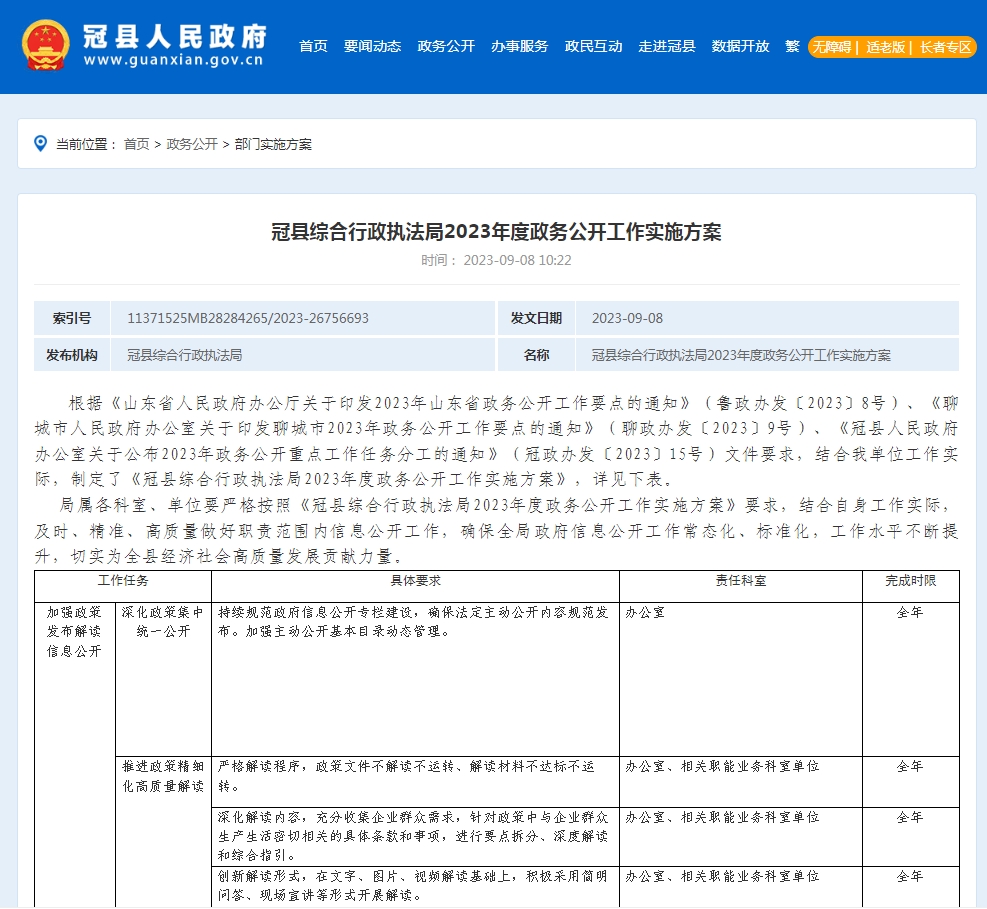Image resolution: width=987 pixels, height=909 pixels.
Task: Click the 发文日期 value 2023-09-08
Action: [627, 319]
